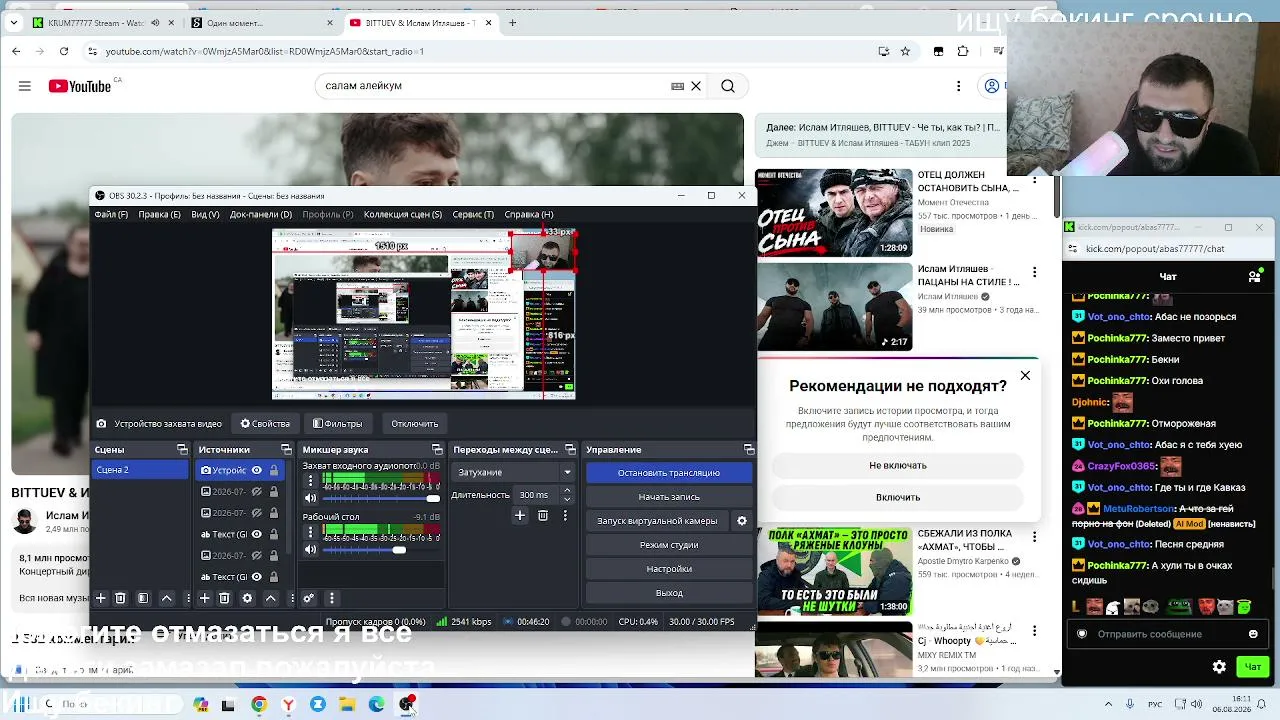
Task: Reload the YouTube page
Action: [x=64, y=51]
